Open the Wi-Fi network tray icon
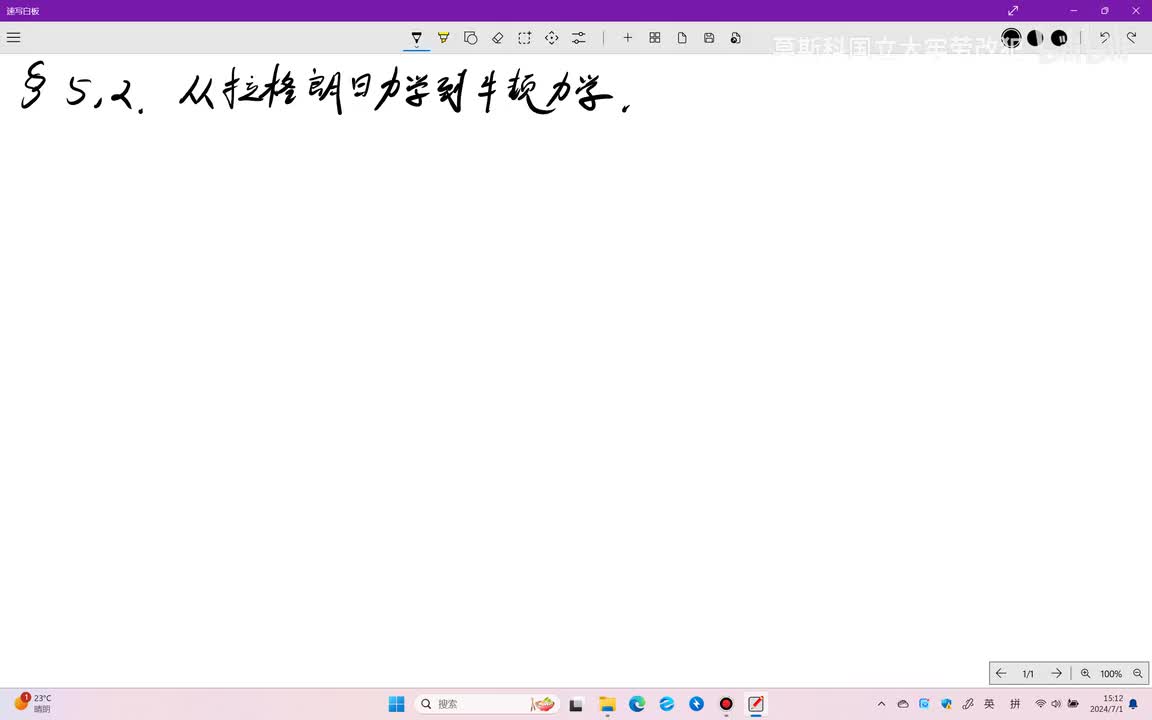1152x720 pixels. 1040,704
